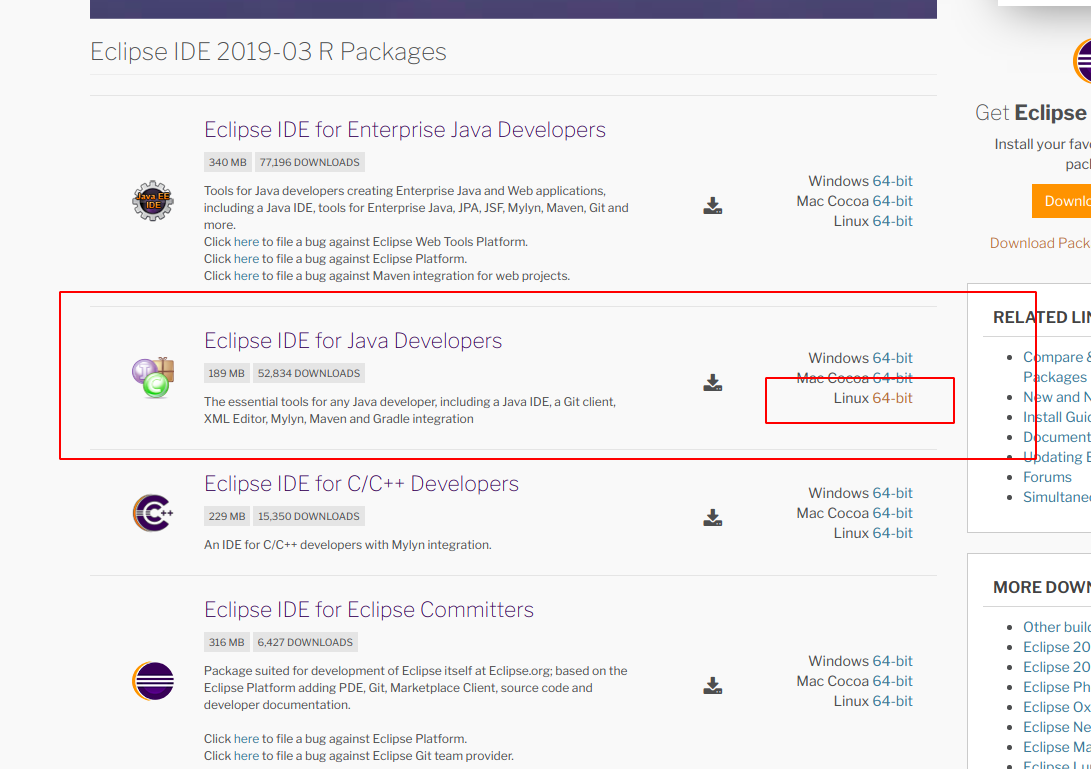Image resolution: width=1091 pixels, height=769 pixels.
Task: Open Eclipse Oxygen link under More Downloads
Action: (1057, 707)
